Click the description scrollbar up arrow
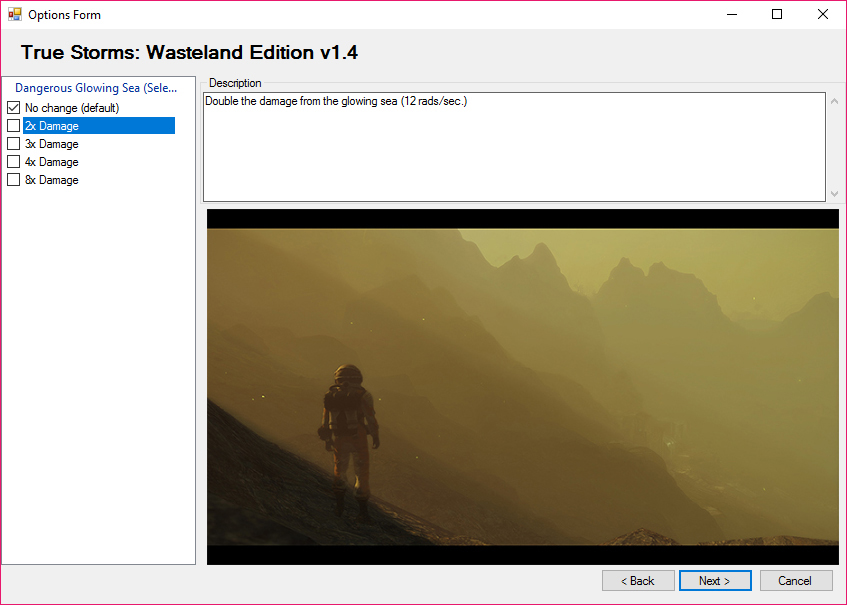Viewport: 847px width, 605px height. [x=834, y=101]
